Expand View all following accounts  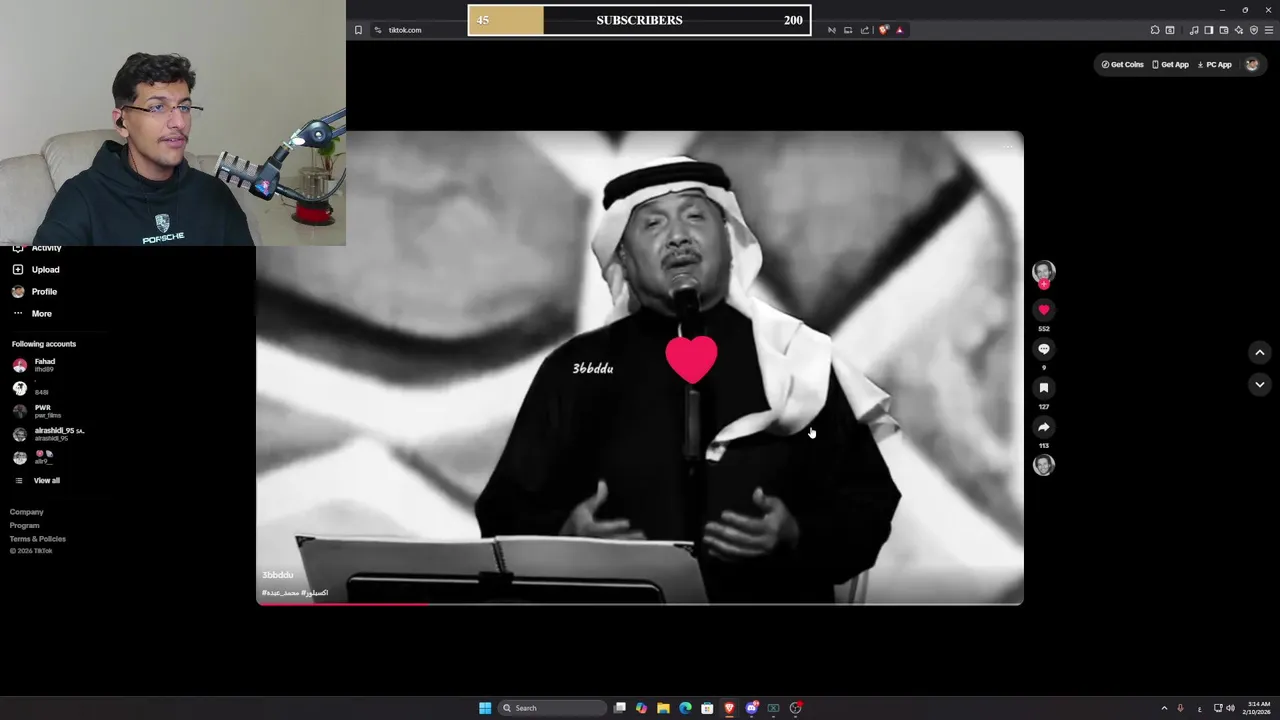pyautogui.click(x=37, y=481)
